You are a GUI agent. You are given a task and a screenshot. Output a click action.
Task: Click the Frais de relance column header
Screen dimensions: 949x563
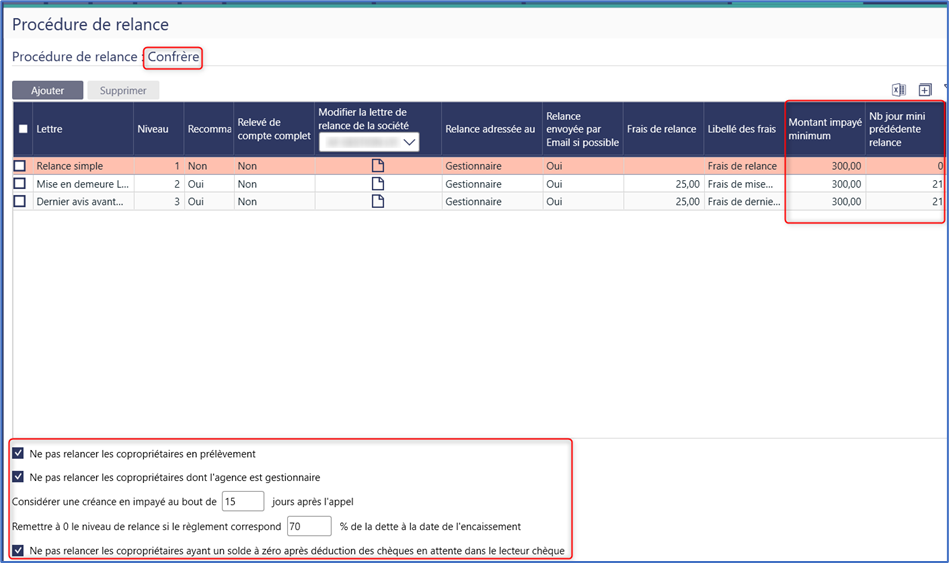pyautogui.click(x=663, y=129)
